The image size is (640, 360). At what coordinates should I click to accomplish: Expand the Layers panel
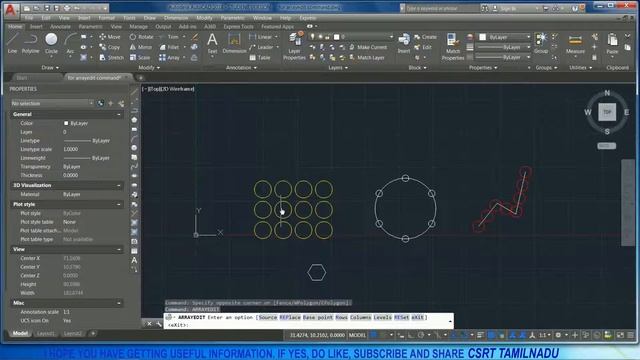[338, 67]
